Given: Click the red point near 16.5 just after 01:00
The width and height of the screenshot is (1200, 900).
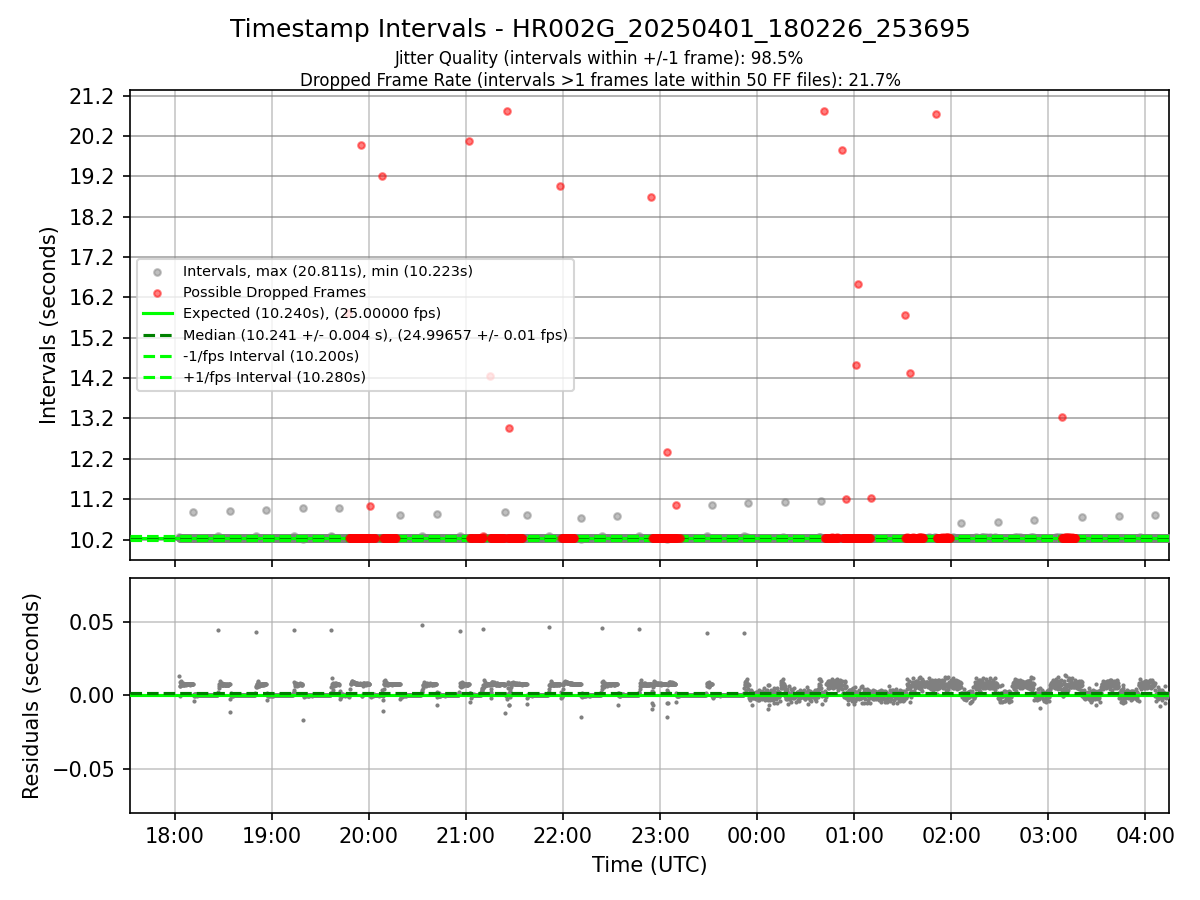Looking at the screenshot, I should pos(858,284).
